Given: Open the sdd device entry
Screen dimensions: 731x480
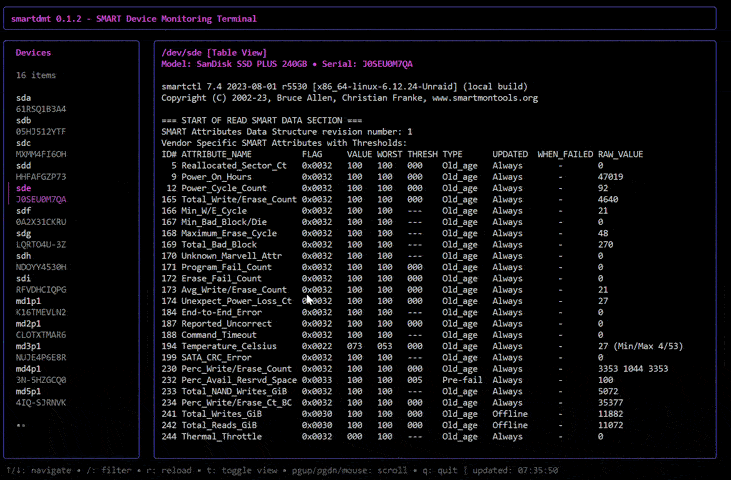Looking at the screenshot, I should 24,166.
